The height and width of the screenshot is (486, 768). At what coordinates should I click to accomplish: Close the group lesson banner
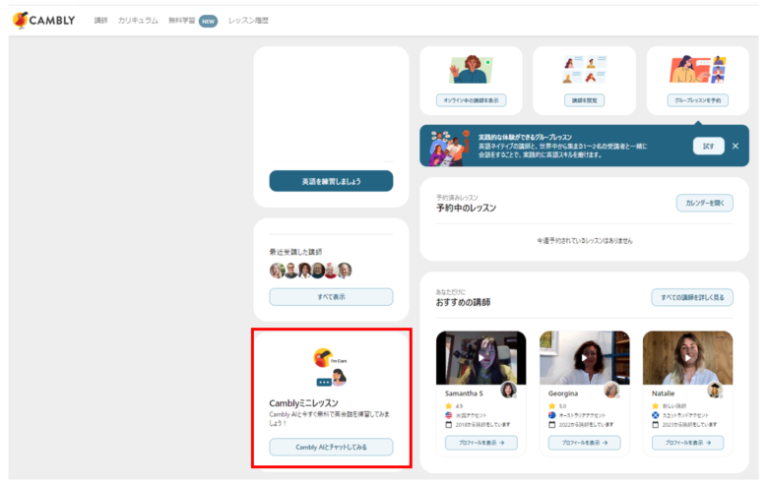pos(735,145)
